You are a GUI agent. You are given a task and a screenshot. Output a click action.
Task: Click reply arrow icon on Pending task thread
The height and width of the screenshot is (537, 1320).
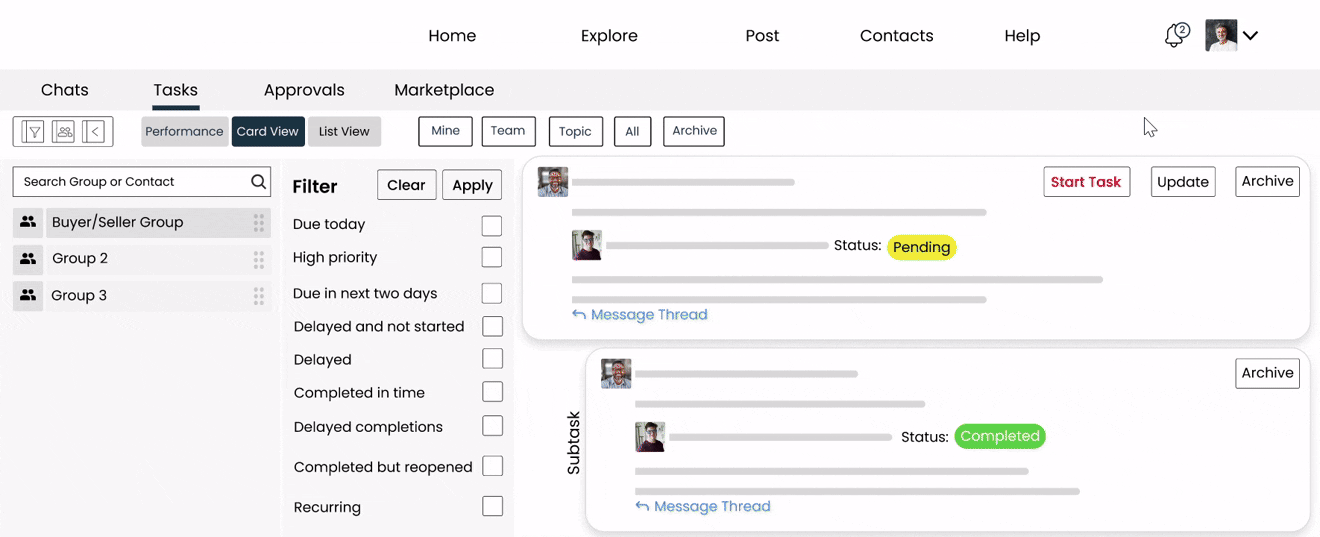click(x=579, y=315)
